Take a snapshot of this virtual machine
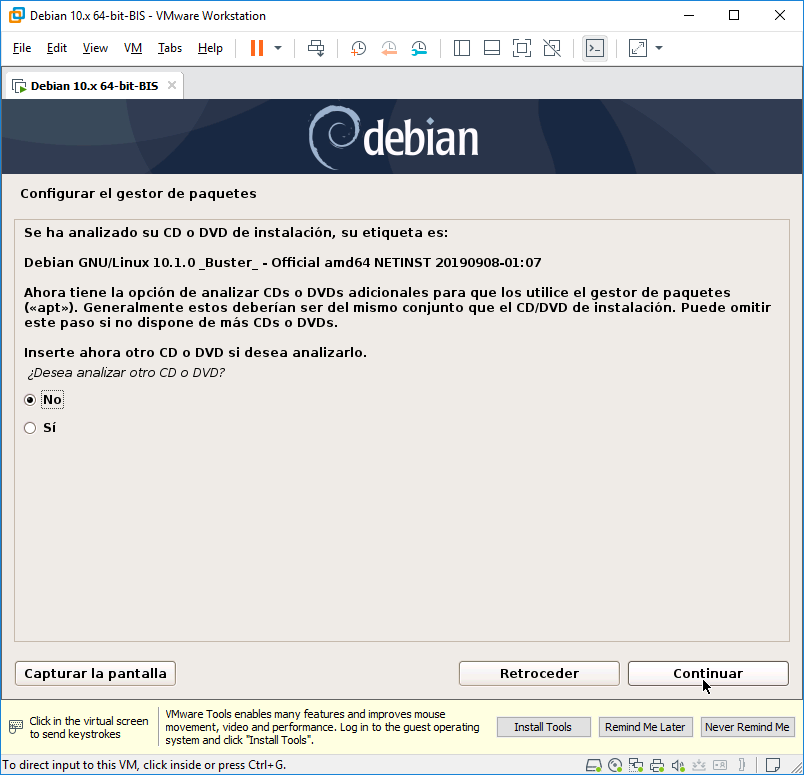 pos(358,48)
